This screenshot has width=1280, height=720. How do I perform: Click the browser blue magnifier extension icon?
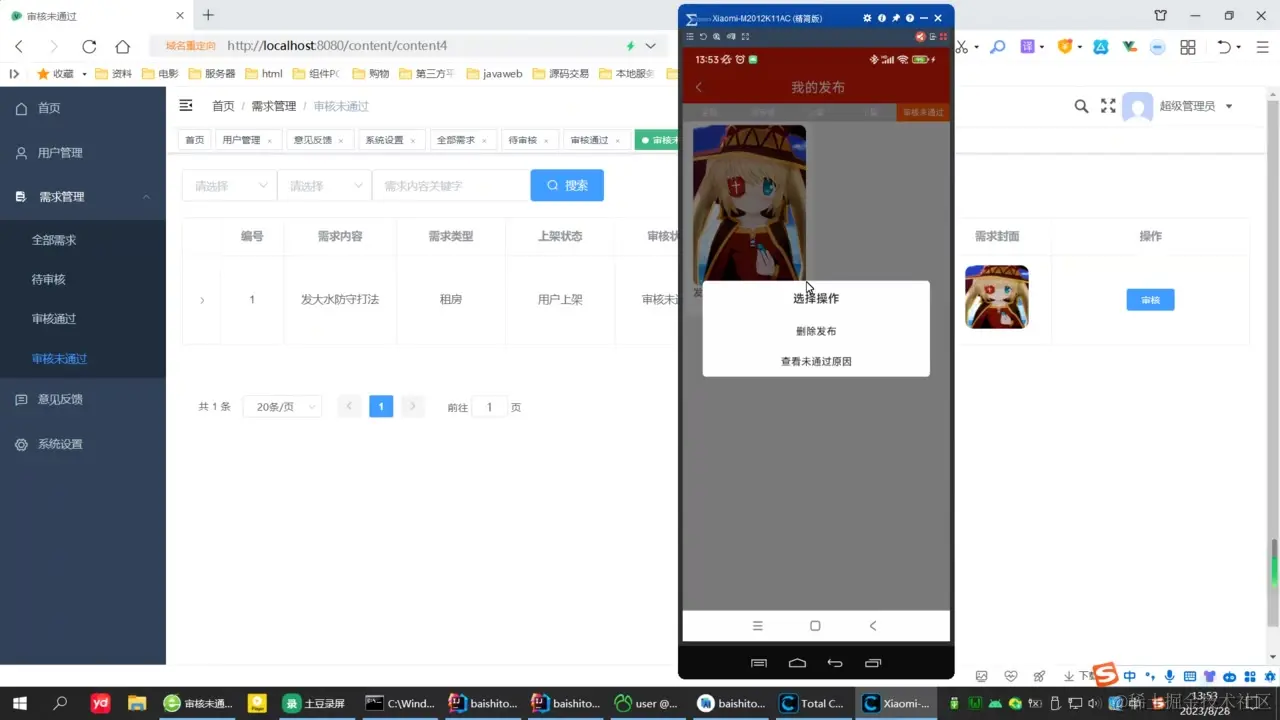(x=997, y=47)
